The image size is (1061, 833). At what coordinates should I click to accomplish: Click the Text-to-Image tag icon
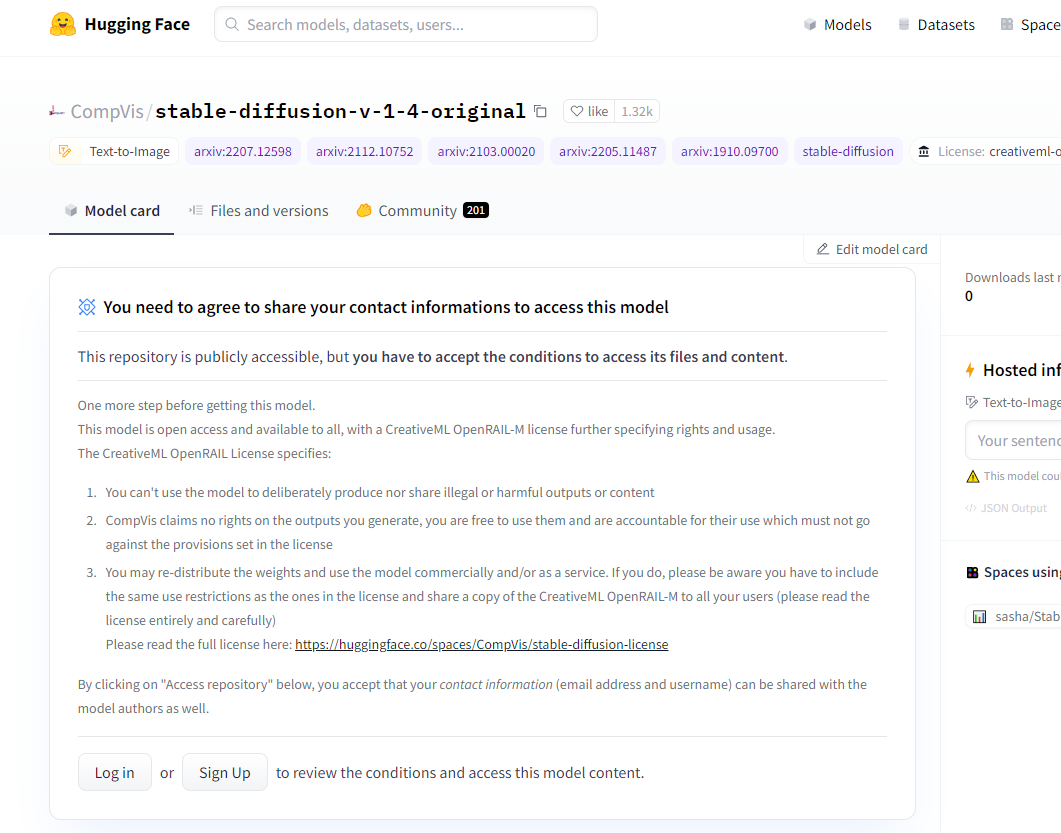point(65,151)
